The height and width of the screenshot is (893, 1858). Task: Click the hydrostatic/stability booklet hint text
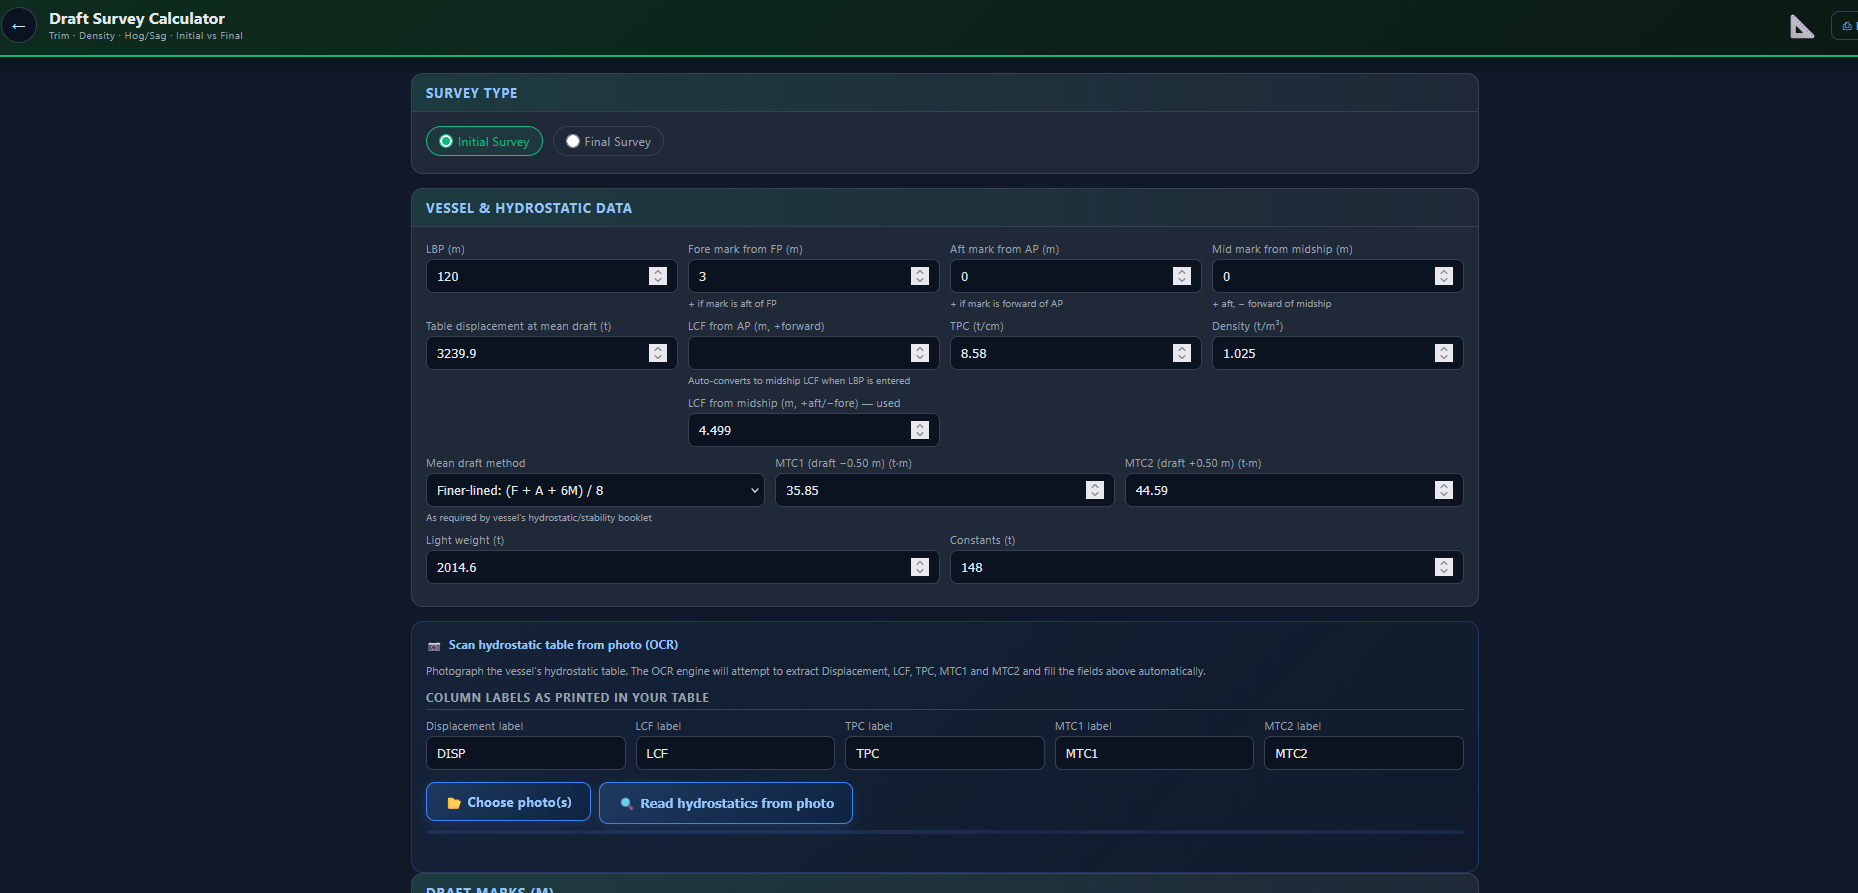pos(539,518)
